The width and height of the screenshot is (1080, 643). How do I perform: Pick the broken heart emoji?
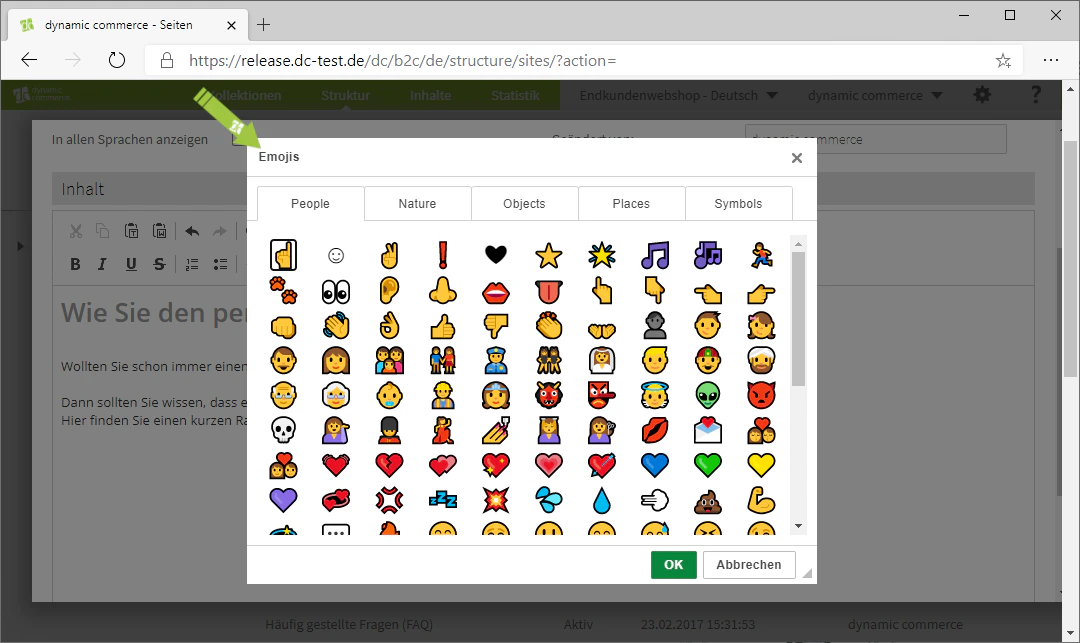(x=389, y=466)
